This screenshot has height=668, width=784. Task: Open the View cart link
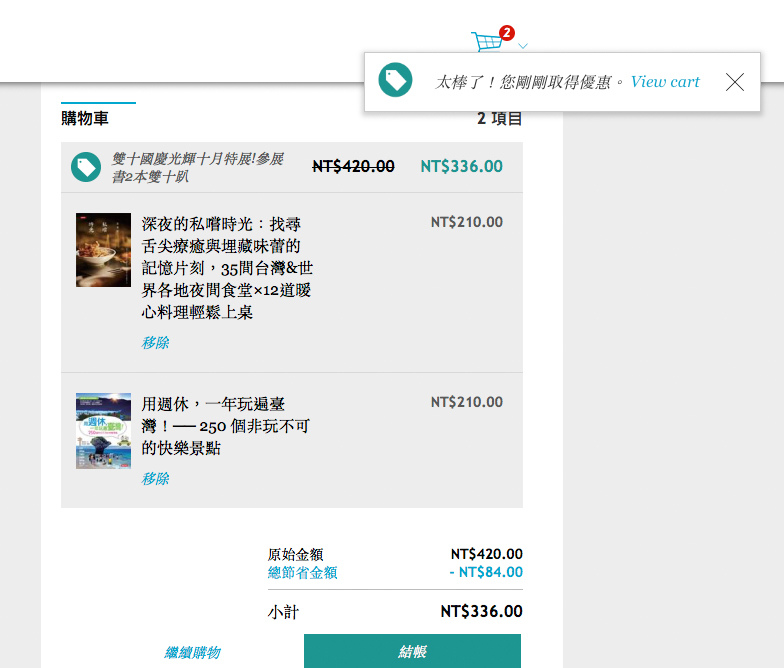[665, 82]
